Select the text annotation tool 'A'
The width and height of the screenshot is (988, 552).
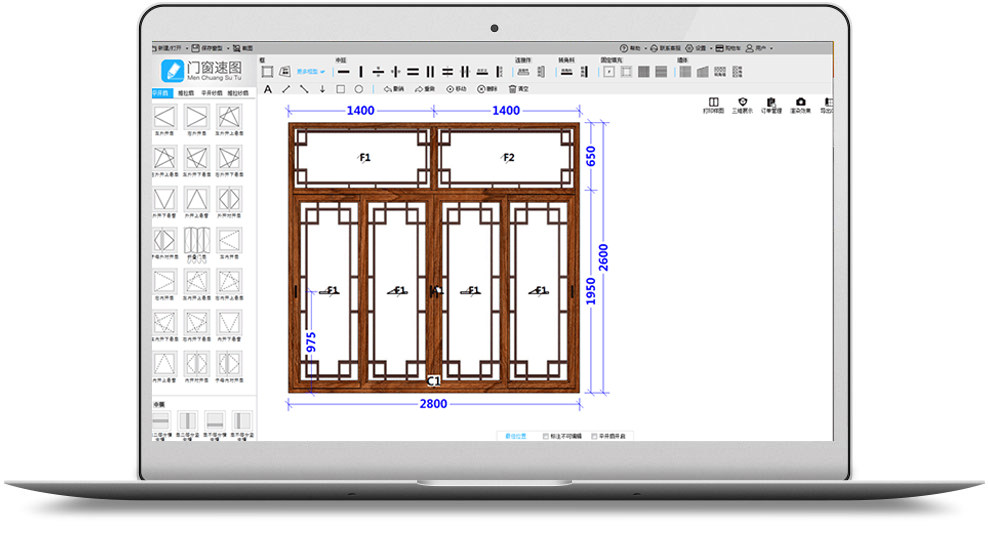(268, 89)
